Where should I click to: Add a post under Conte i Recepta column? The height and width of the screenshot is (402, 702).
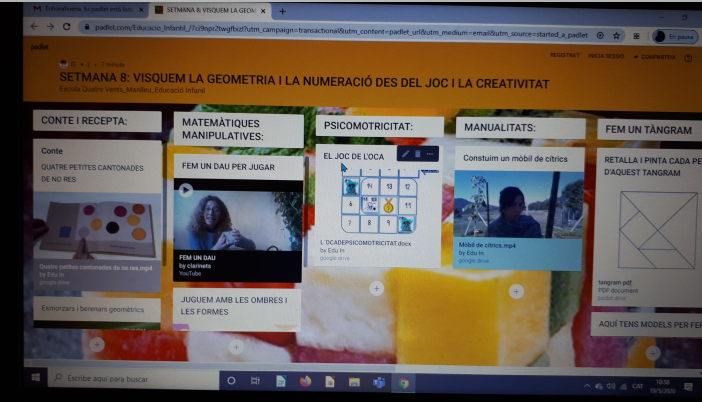point(96,344)
